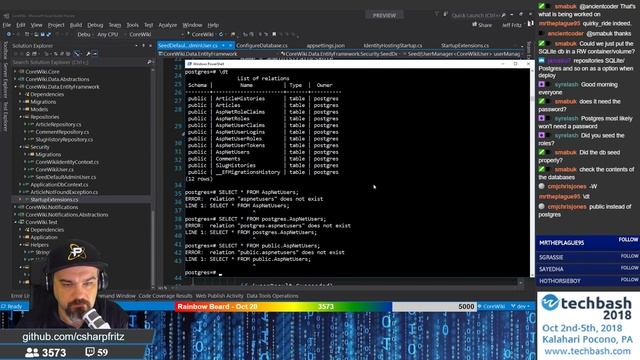This screenshot has height=360, width=640.
Task: Open the File menu
Action: point(7,25)
